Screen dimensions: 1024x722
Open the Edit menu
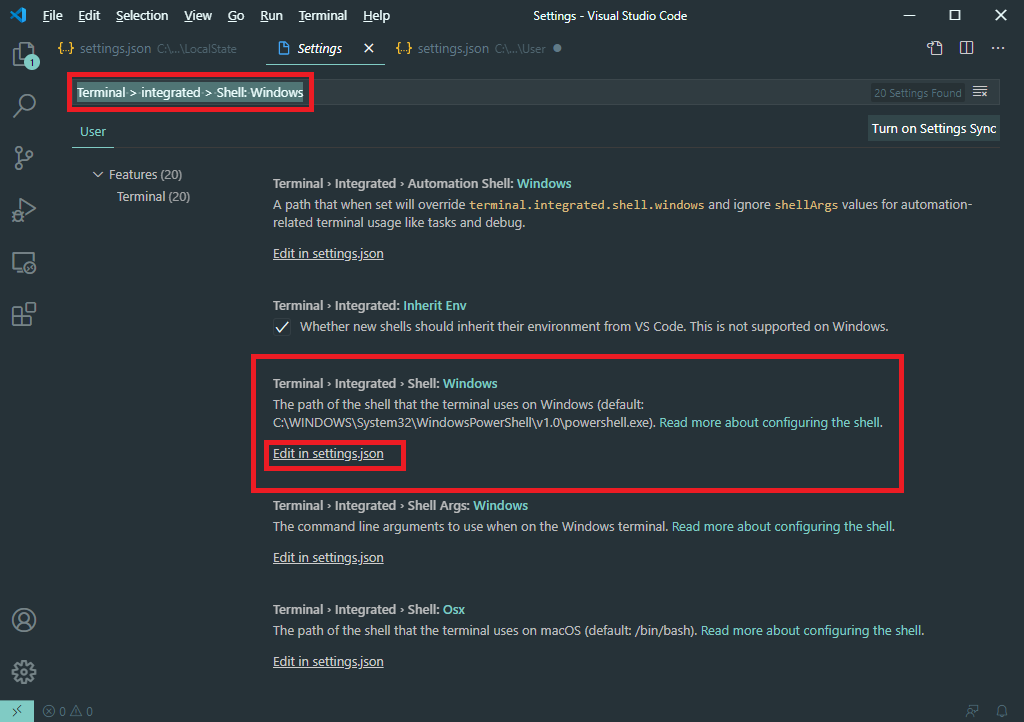89,16
